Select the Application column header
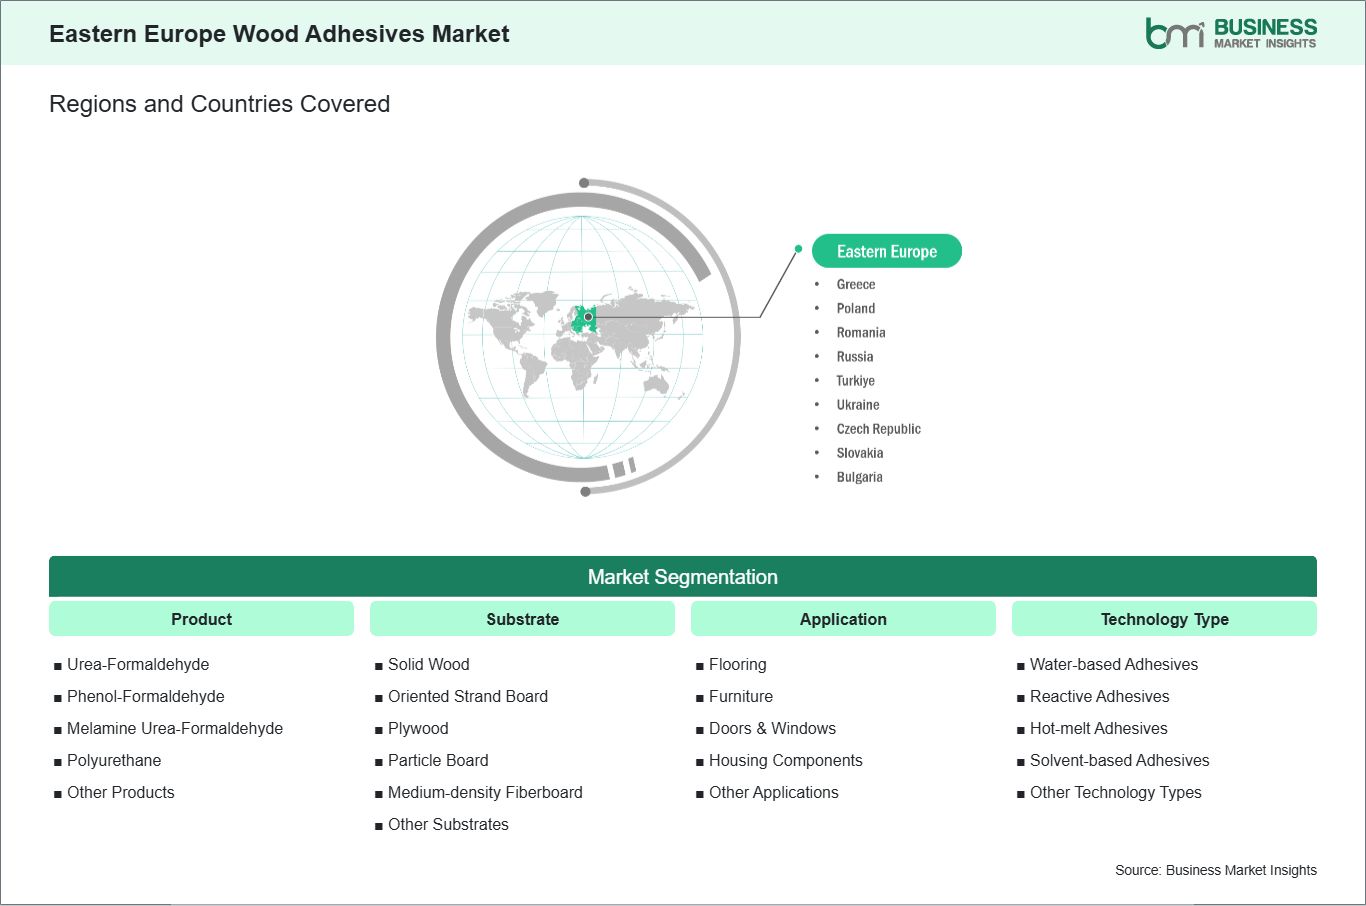Viewport: 1366px width, 906px height. click(x=843, y=619)
